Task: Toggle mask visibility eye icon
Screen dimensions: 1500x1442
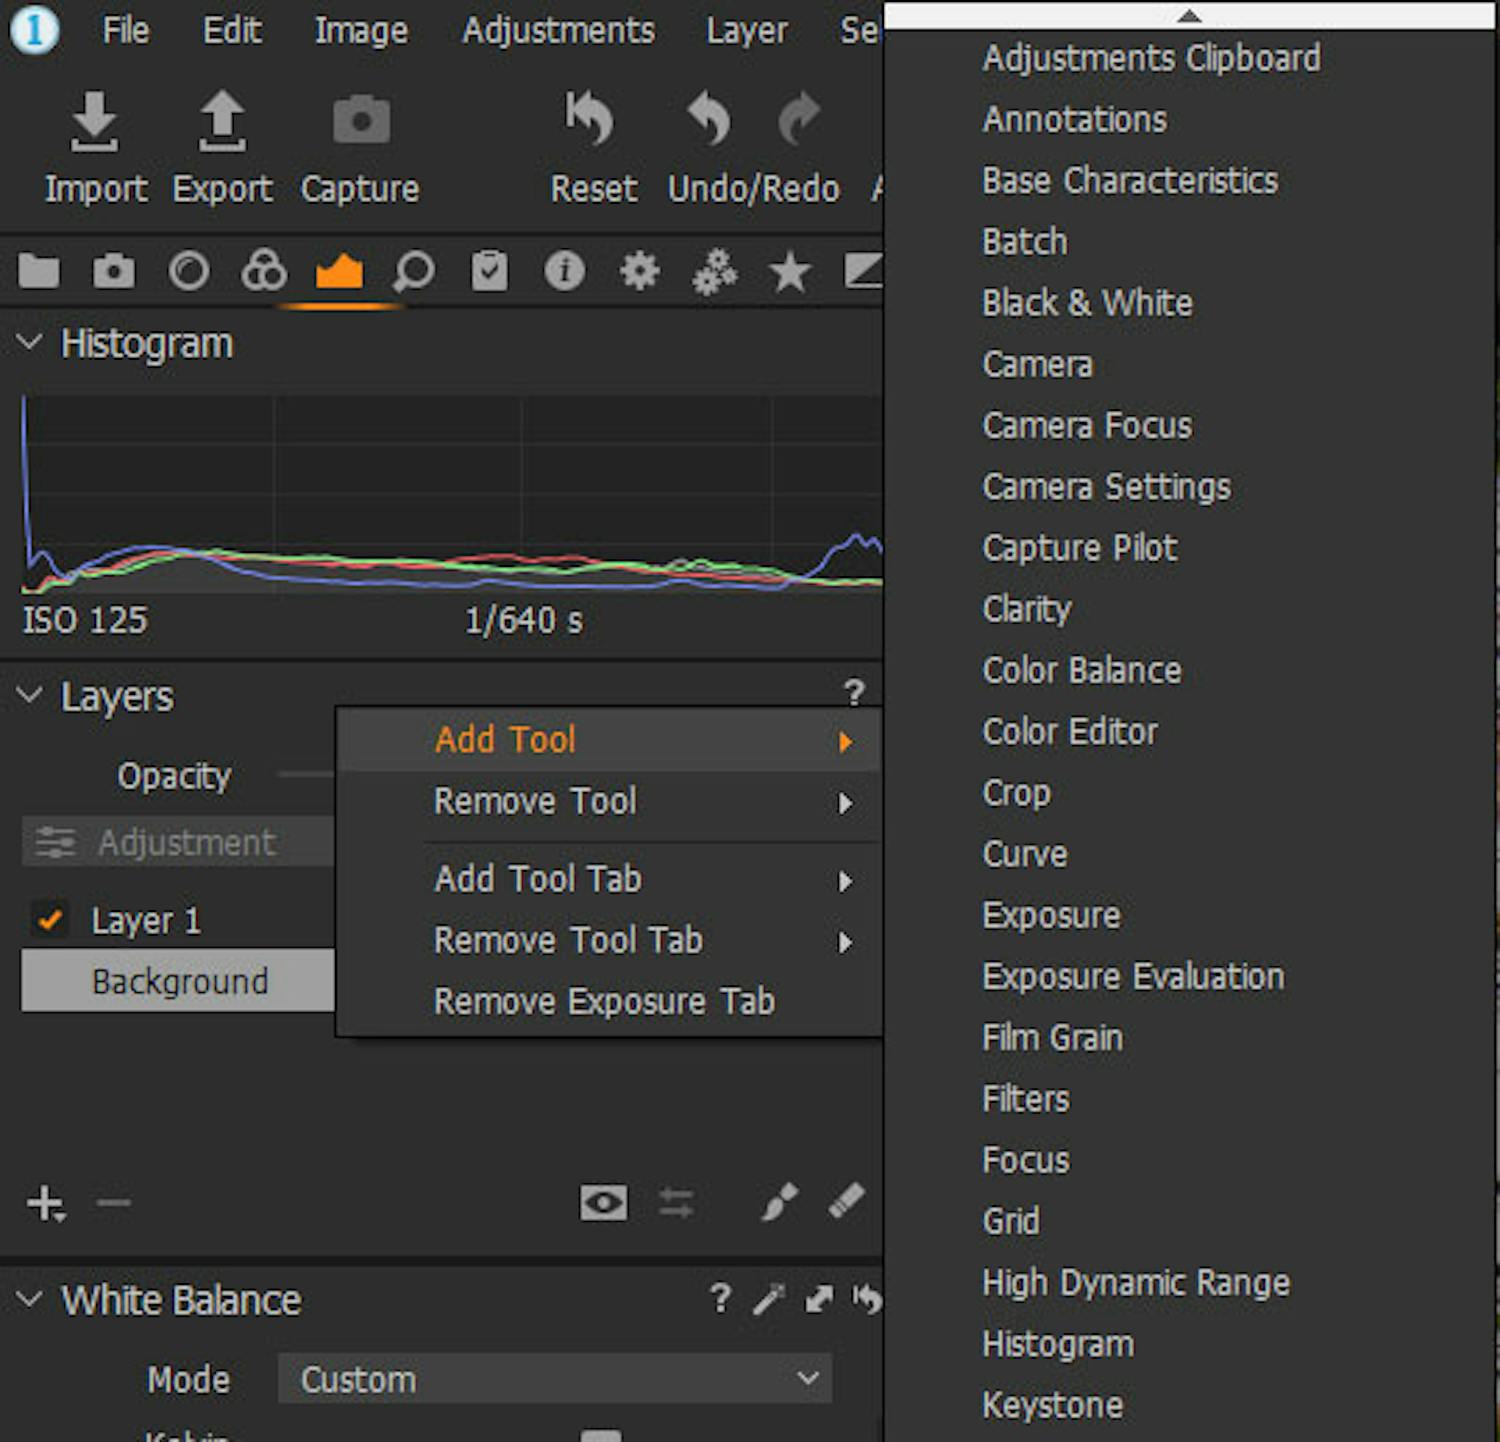Action: (603, 1202)
